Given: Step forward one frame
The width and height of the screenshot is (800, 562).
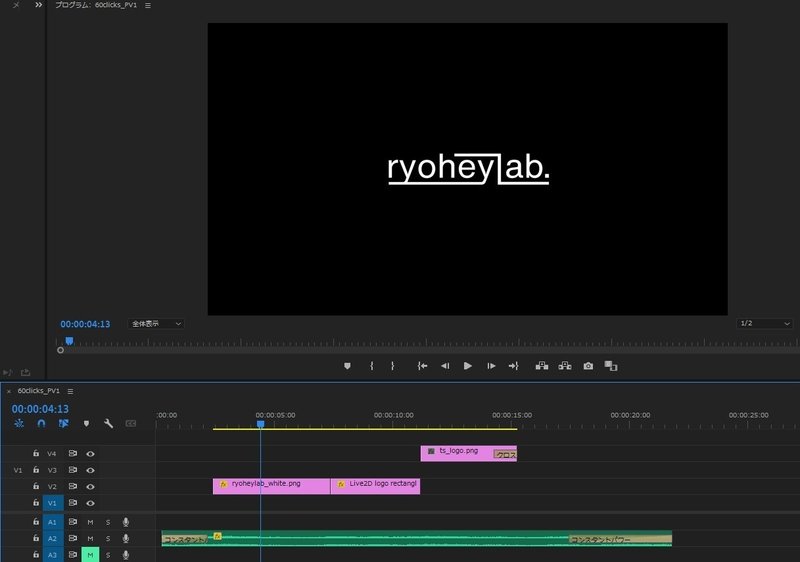Looking at the screenshot, I should pyautogui.click(x=491, y=366).
